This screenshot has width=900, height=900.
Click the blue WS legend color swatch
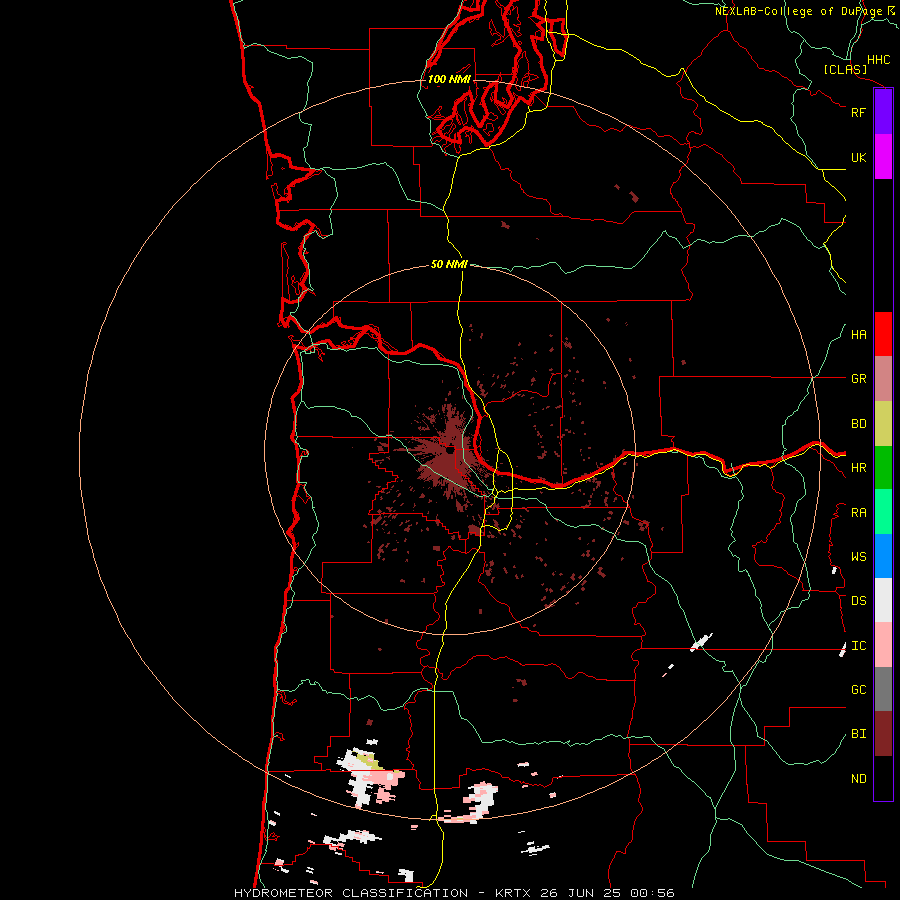pyautogui.click(x=883, y=556)
